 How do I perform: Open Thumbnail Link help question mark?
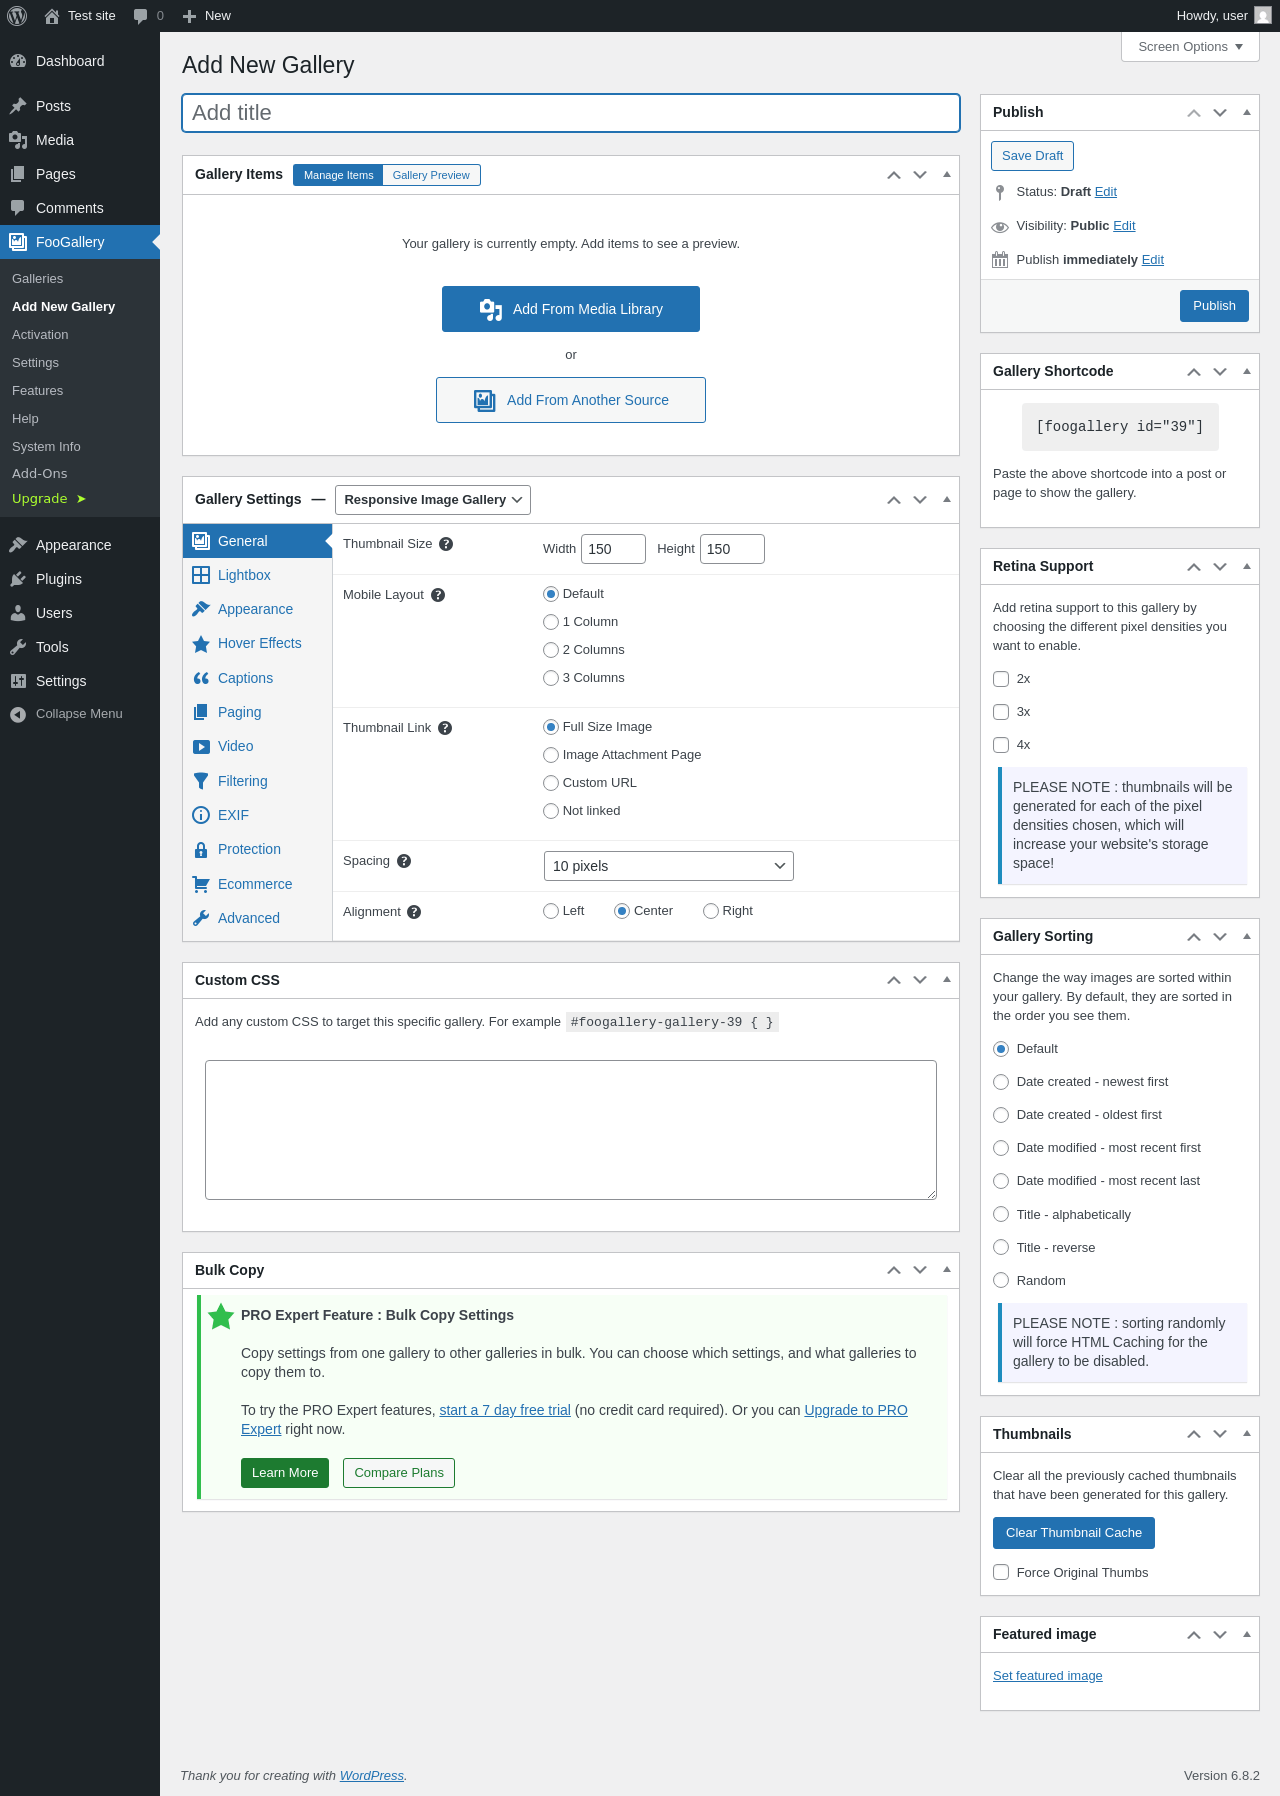(x=445, y=728)
